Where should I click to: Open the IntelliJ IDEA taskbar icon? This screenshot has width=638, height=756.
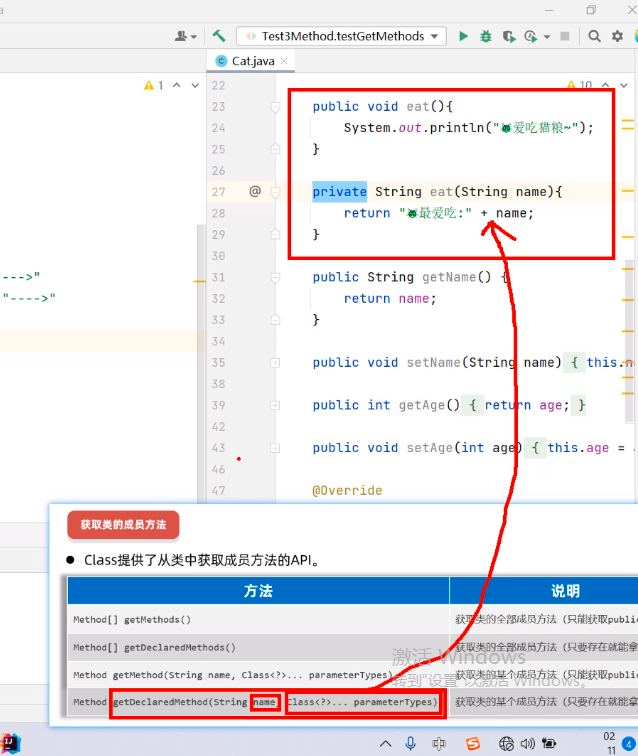11,743
